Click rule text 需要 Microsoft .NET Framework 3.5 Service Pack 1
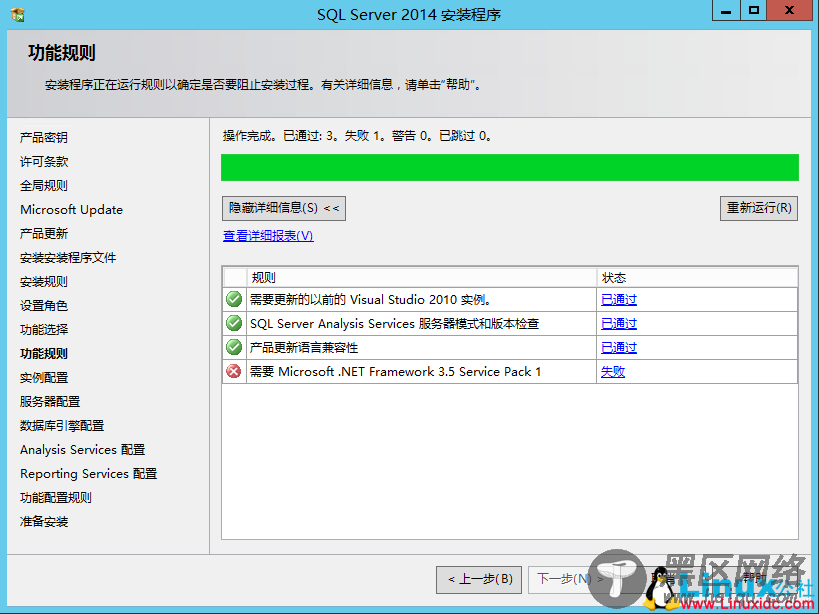Screen dimensions: 819x614 coord(395,372)
